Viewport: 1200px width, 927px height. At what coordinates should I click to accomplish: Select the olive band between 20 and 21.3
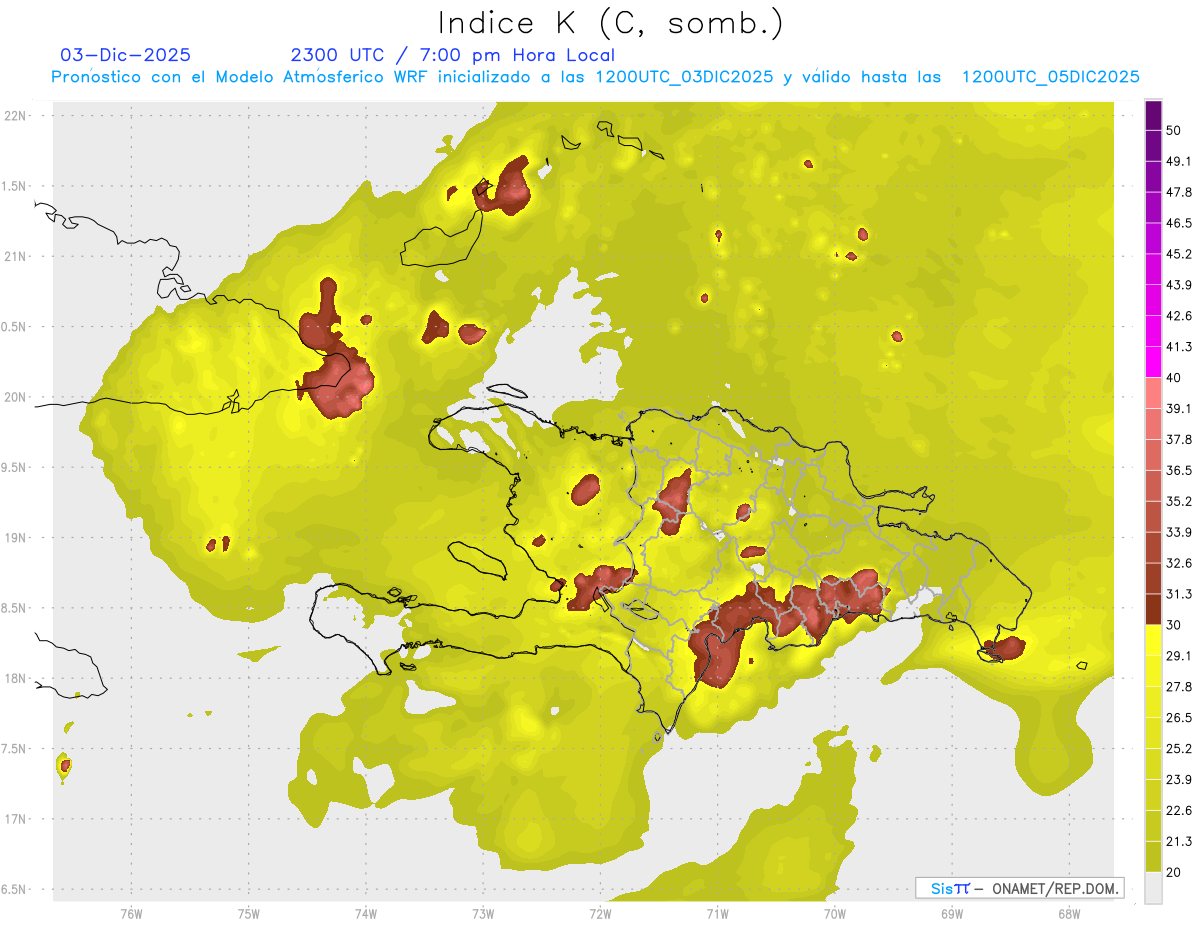[x=1153, y=857]
